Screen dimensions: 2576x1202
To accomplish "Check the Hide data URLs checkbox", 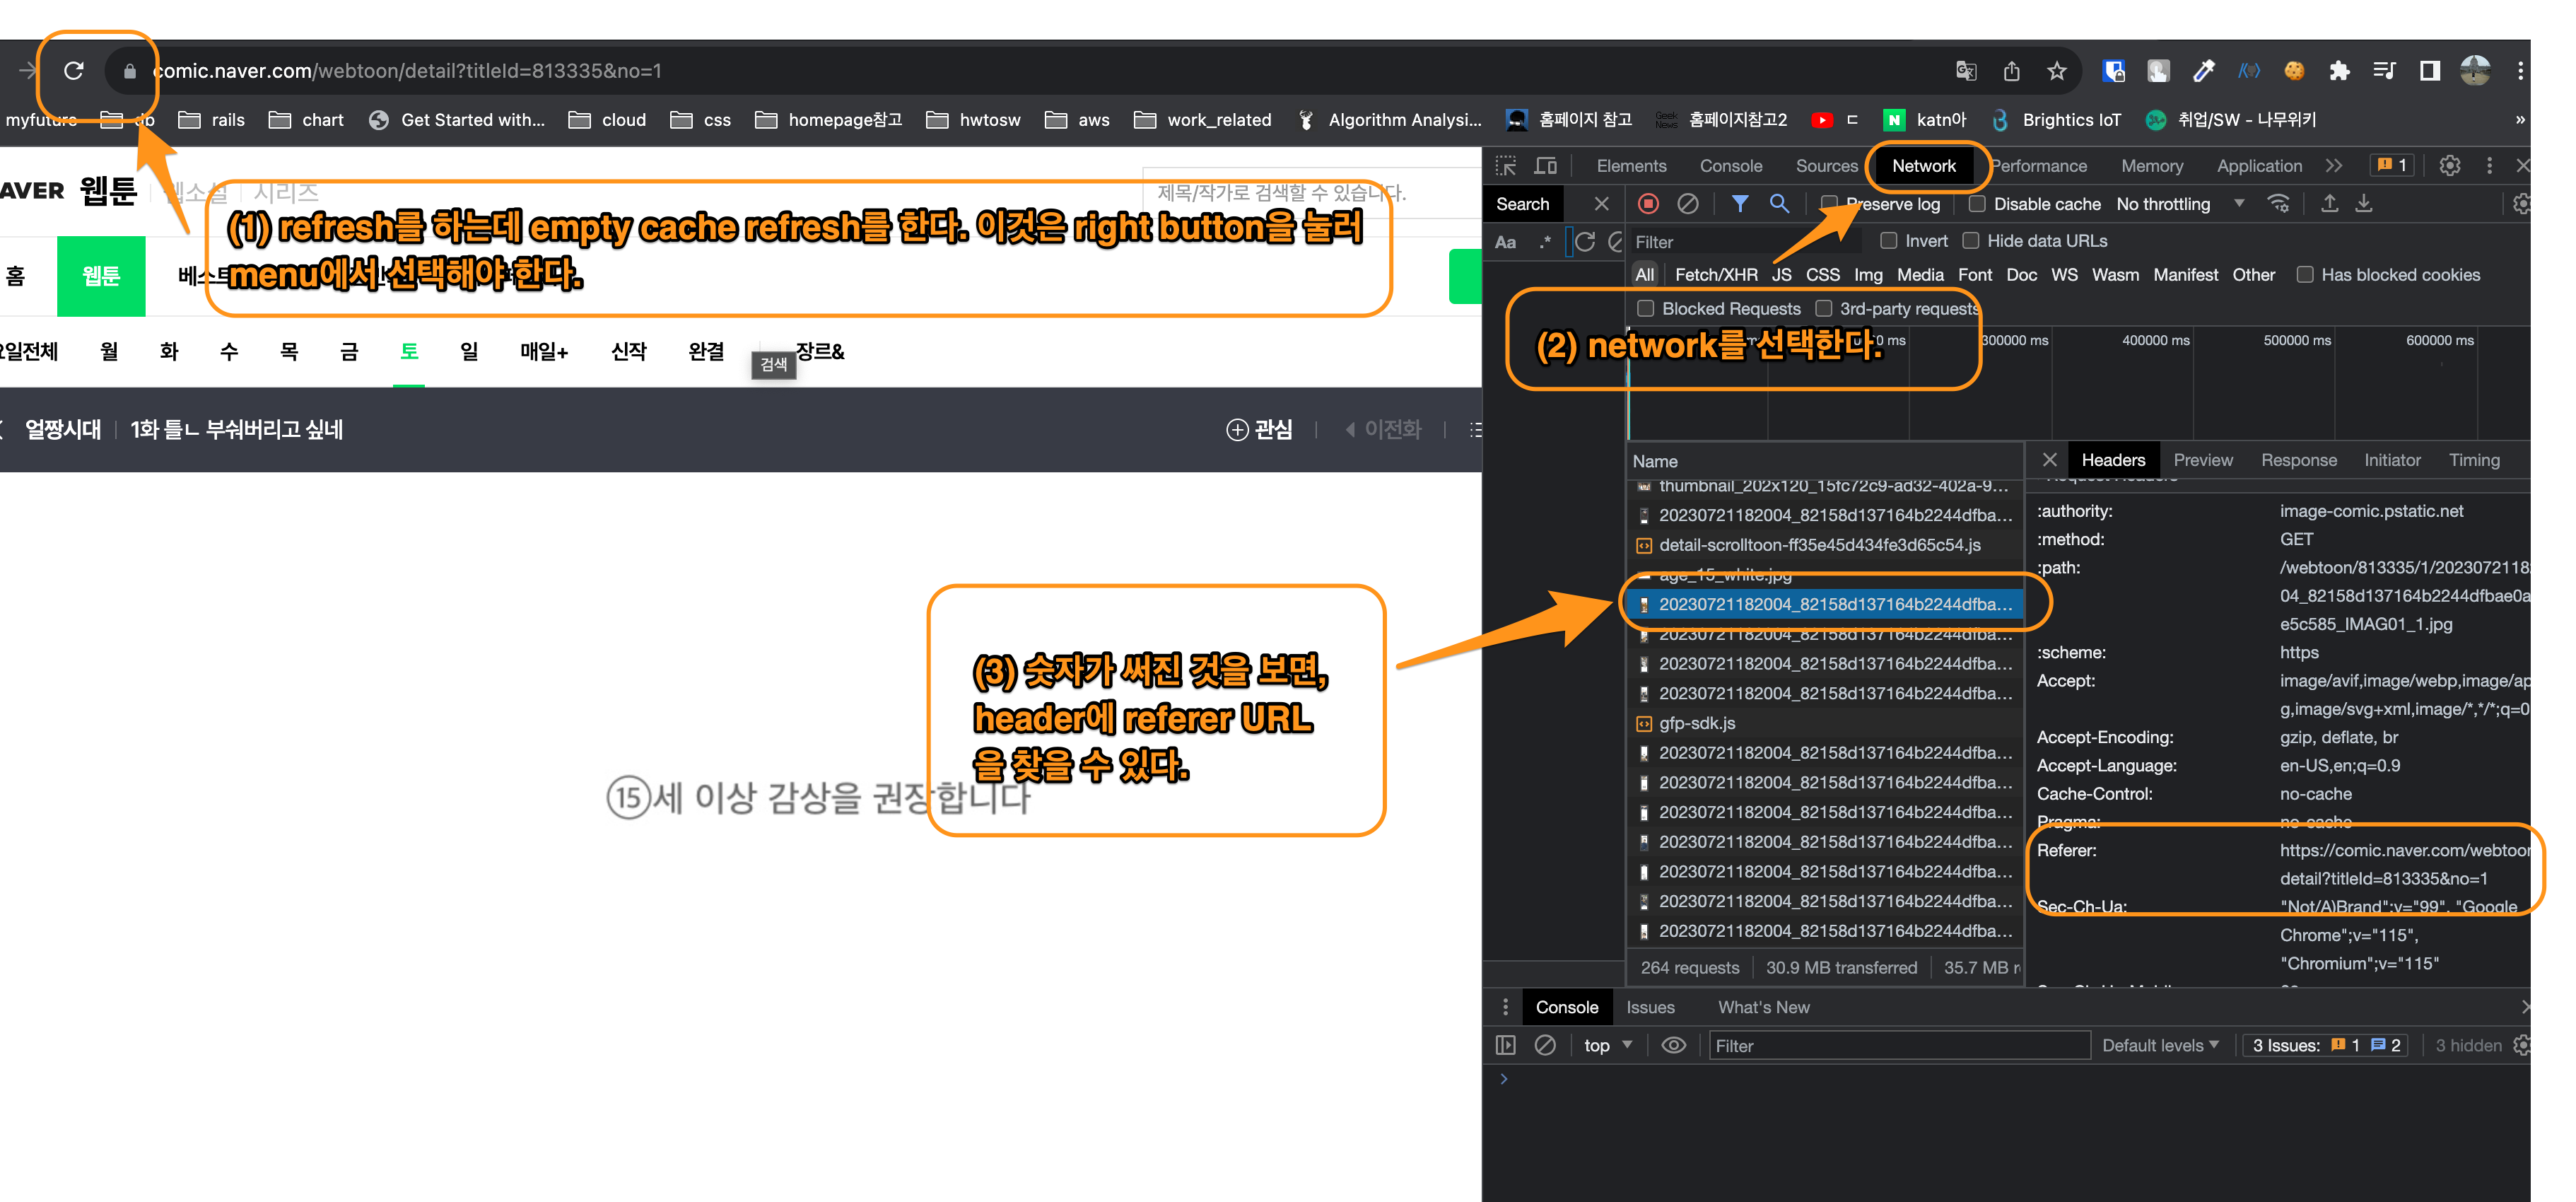I will (x=1971, y=241).
